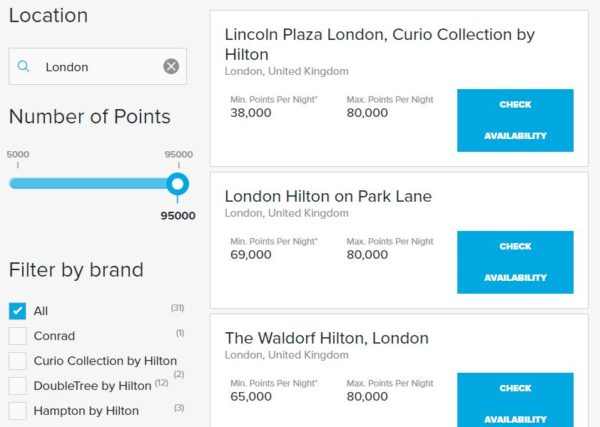Tick the DoubleTree by Hilton checkbox
The width and height of the screenshot is (600, 427).
[17, 386]
